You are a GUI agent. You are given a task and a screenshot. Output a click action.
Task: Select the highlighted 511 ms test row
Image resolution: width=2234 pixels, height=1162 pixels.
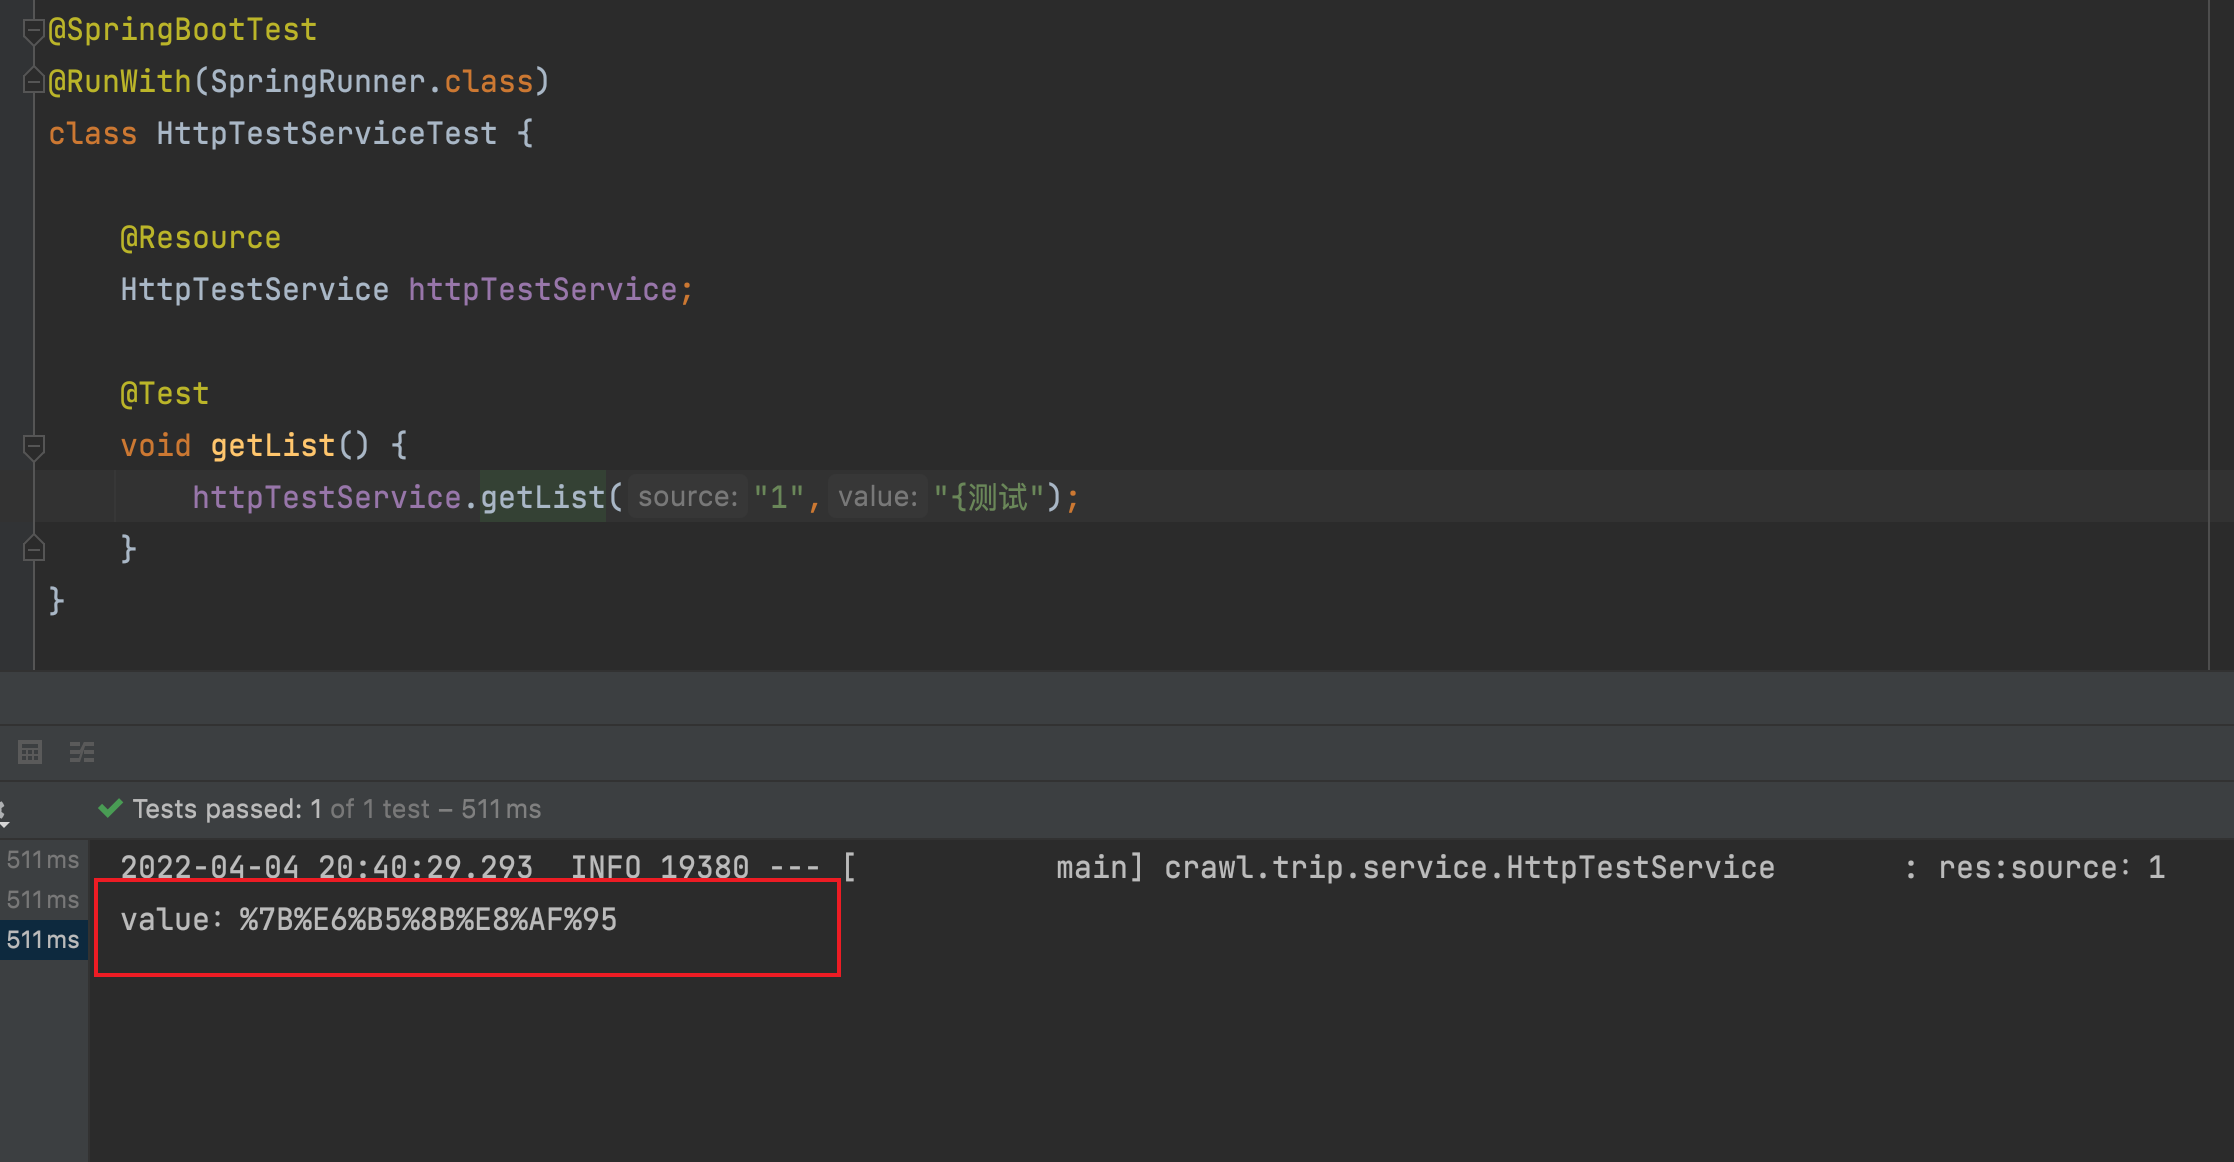pos(43,940)
